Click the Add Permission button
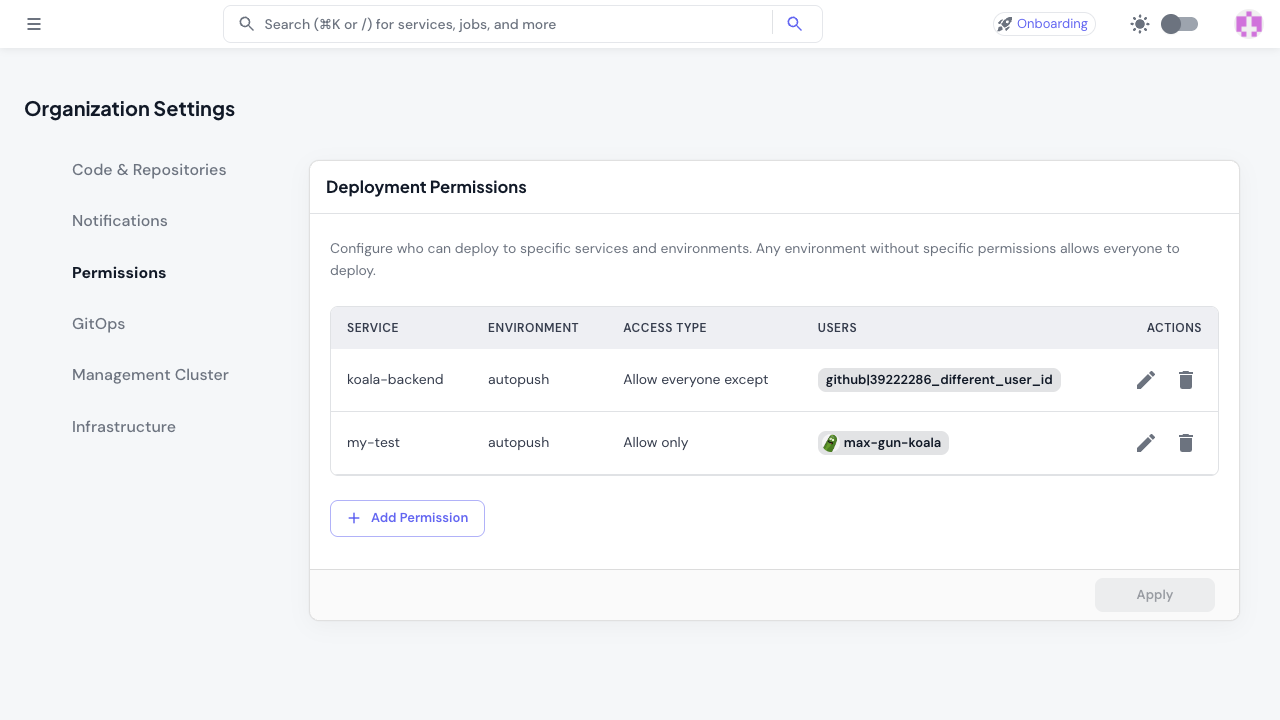Screen dimensions: 1280x720 pyautogui.click(x=407, y=518)
